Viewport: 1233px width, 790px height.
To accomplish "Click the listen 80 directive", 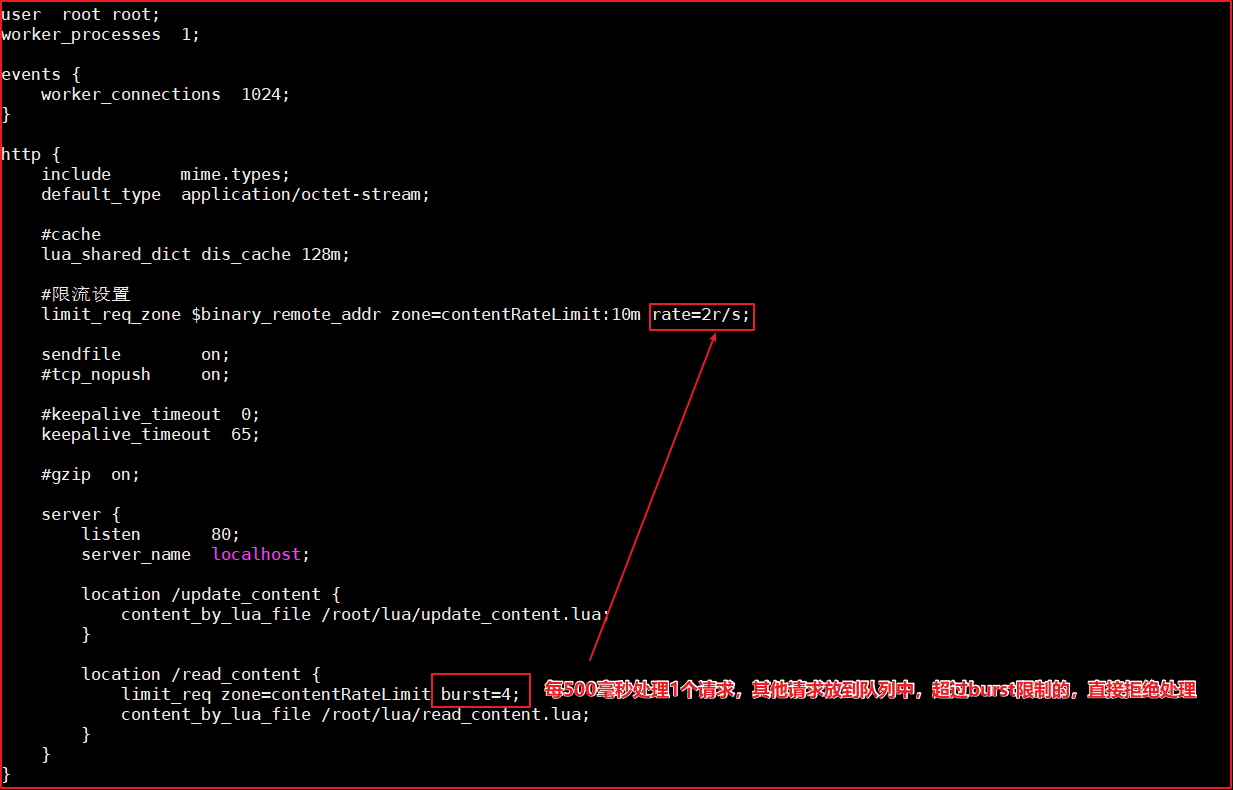I will tap(160, 534).
